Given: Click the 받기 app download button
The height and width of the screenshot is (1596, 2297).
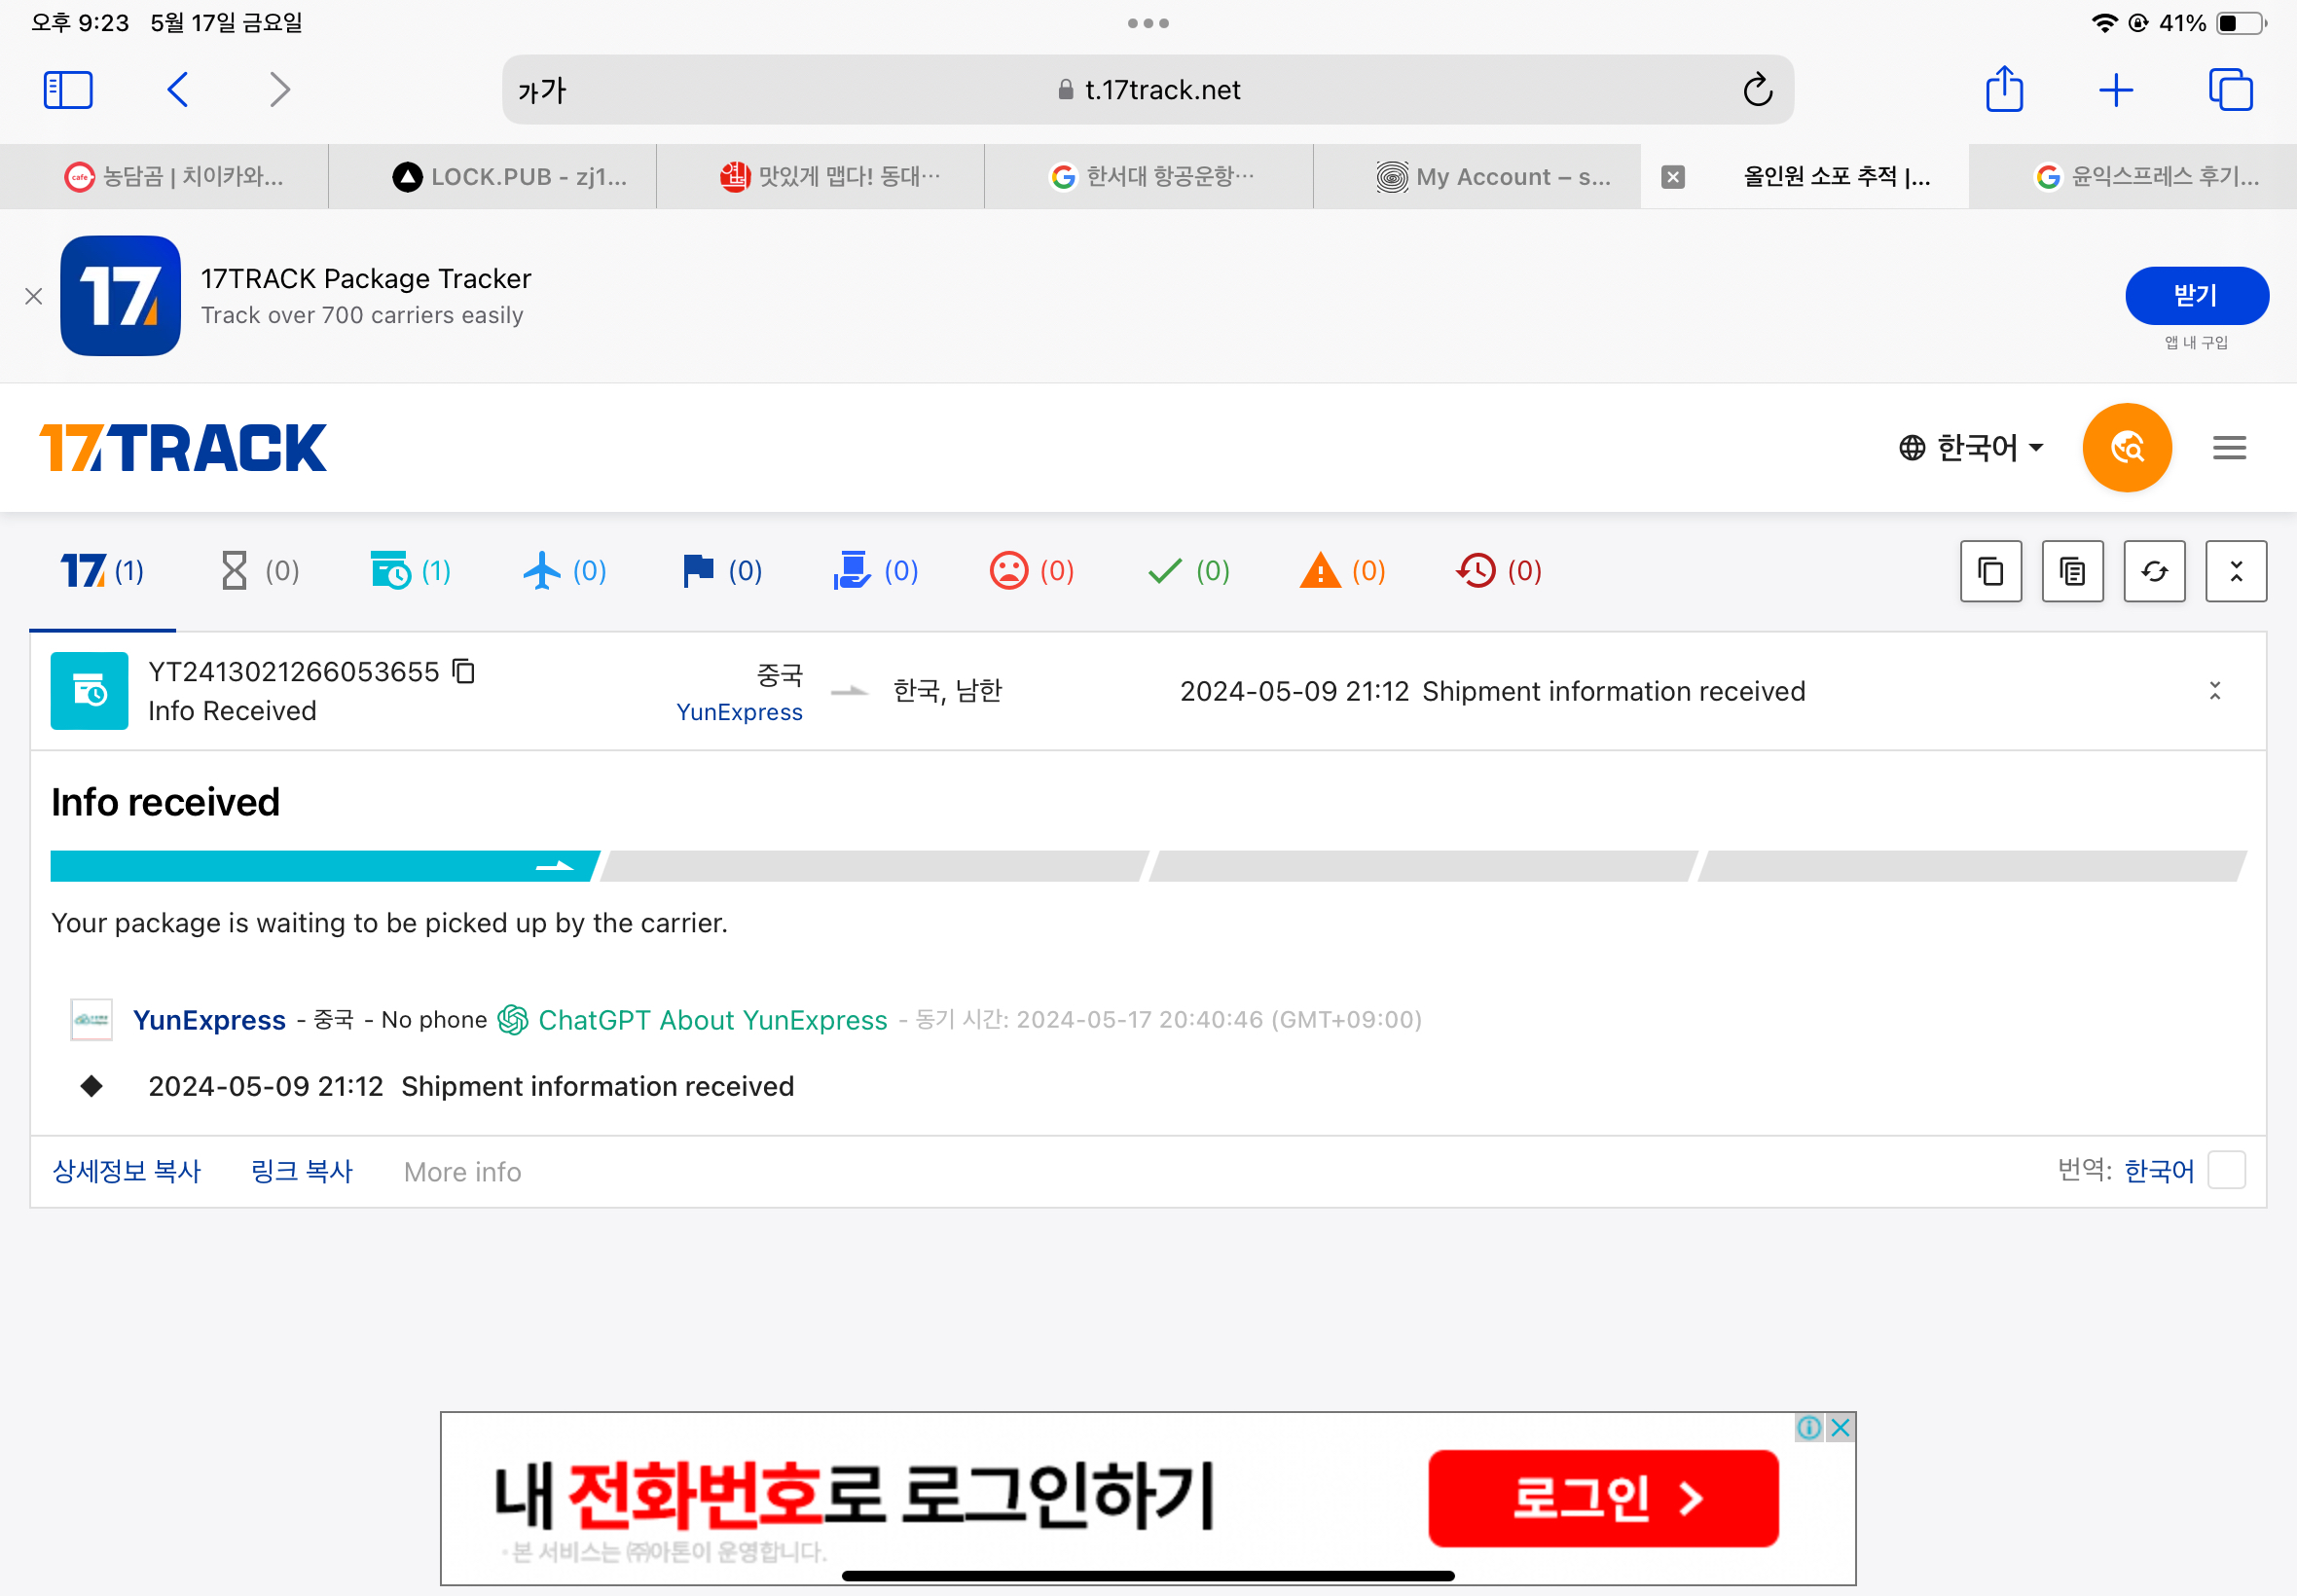Looking at the screenshot, I should (2196, 295).
